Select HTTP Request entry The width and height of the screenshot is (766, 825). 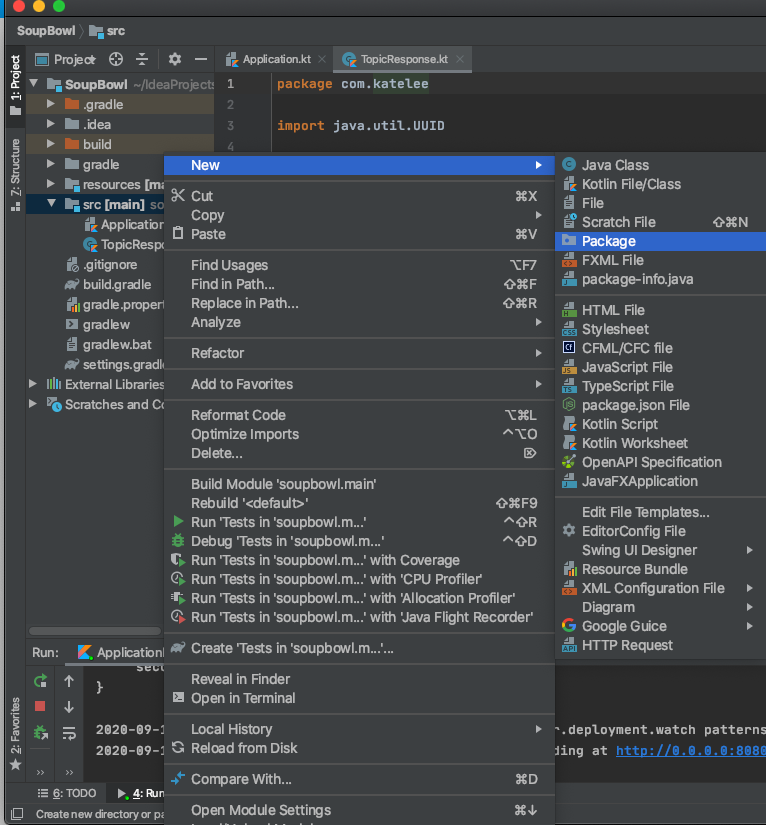(x=660, y=645)
